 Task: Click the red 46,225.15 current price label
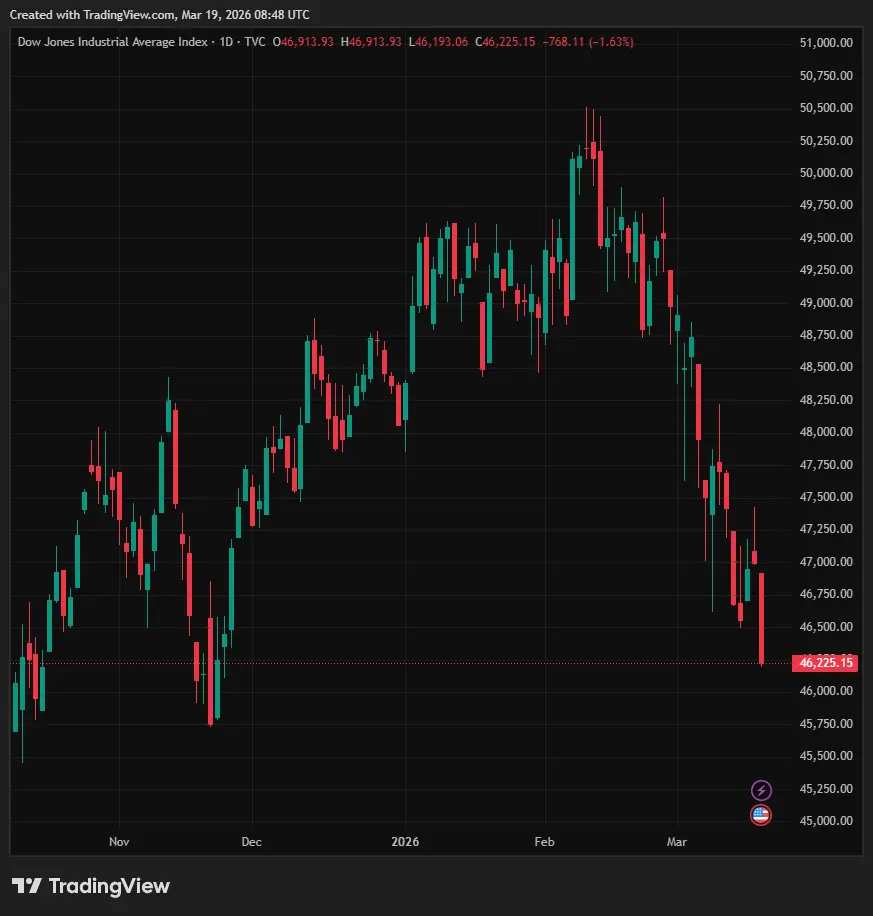825,662
